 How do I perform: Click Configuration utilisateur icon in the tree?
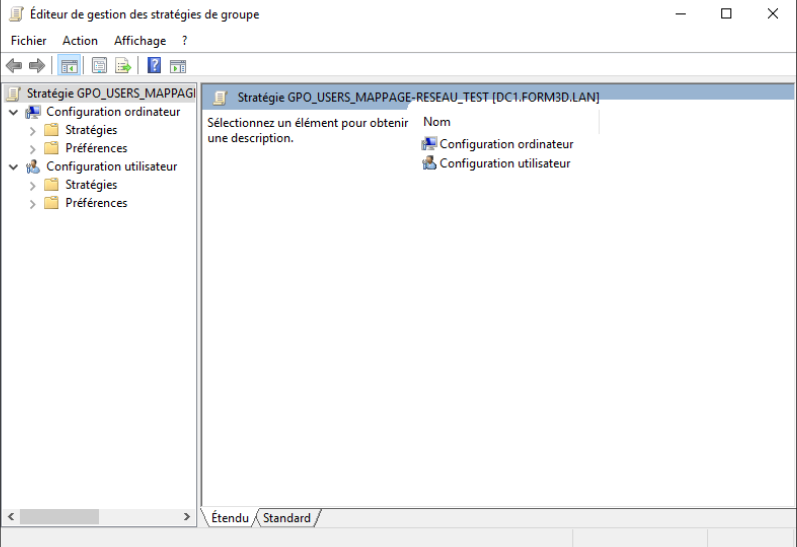tap(33, 167)
